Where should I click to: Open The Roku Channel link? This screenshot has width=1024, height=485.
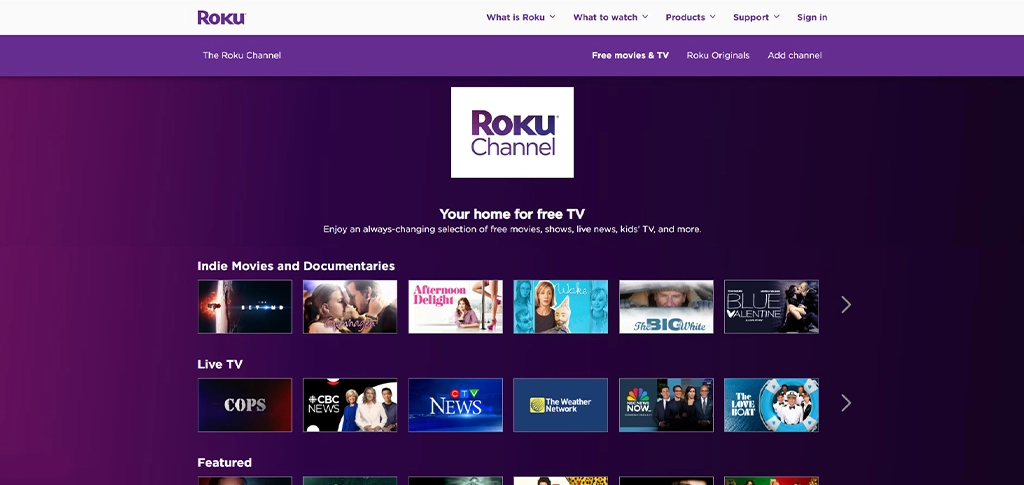(x=242, y=55)
